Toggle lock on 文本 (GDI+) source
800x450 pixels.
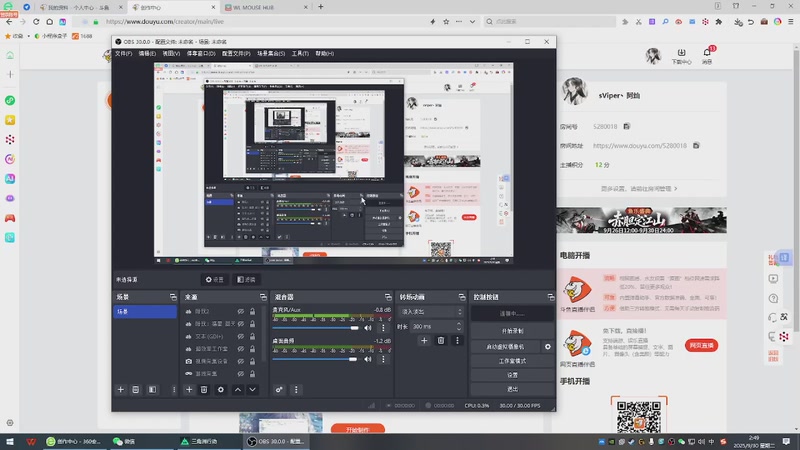pyautogui.click(x=252, y=336)
